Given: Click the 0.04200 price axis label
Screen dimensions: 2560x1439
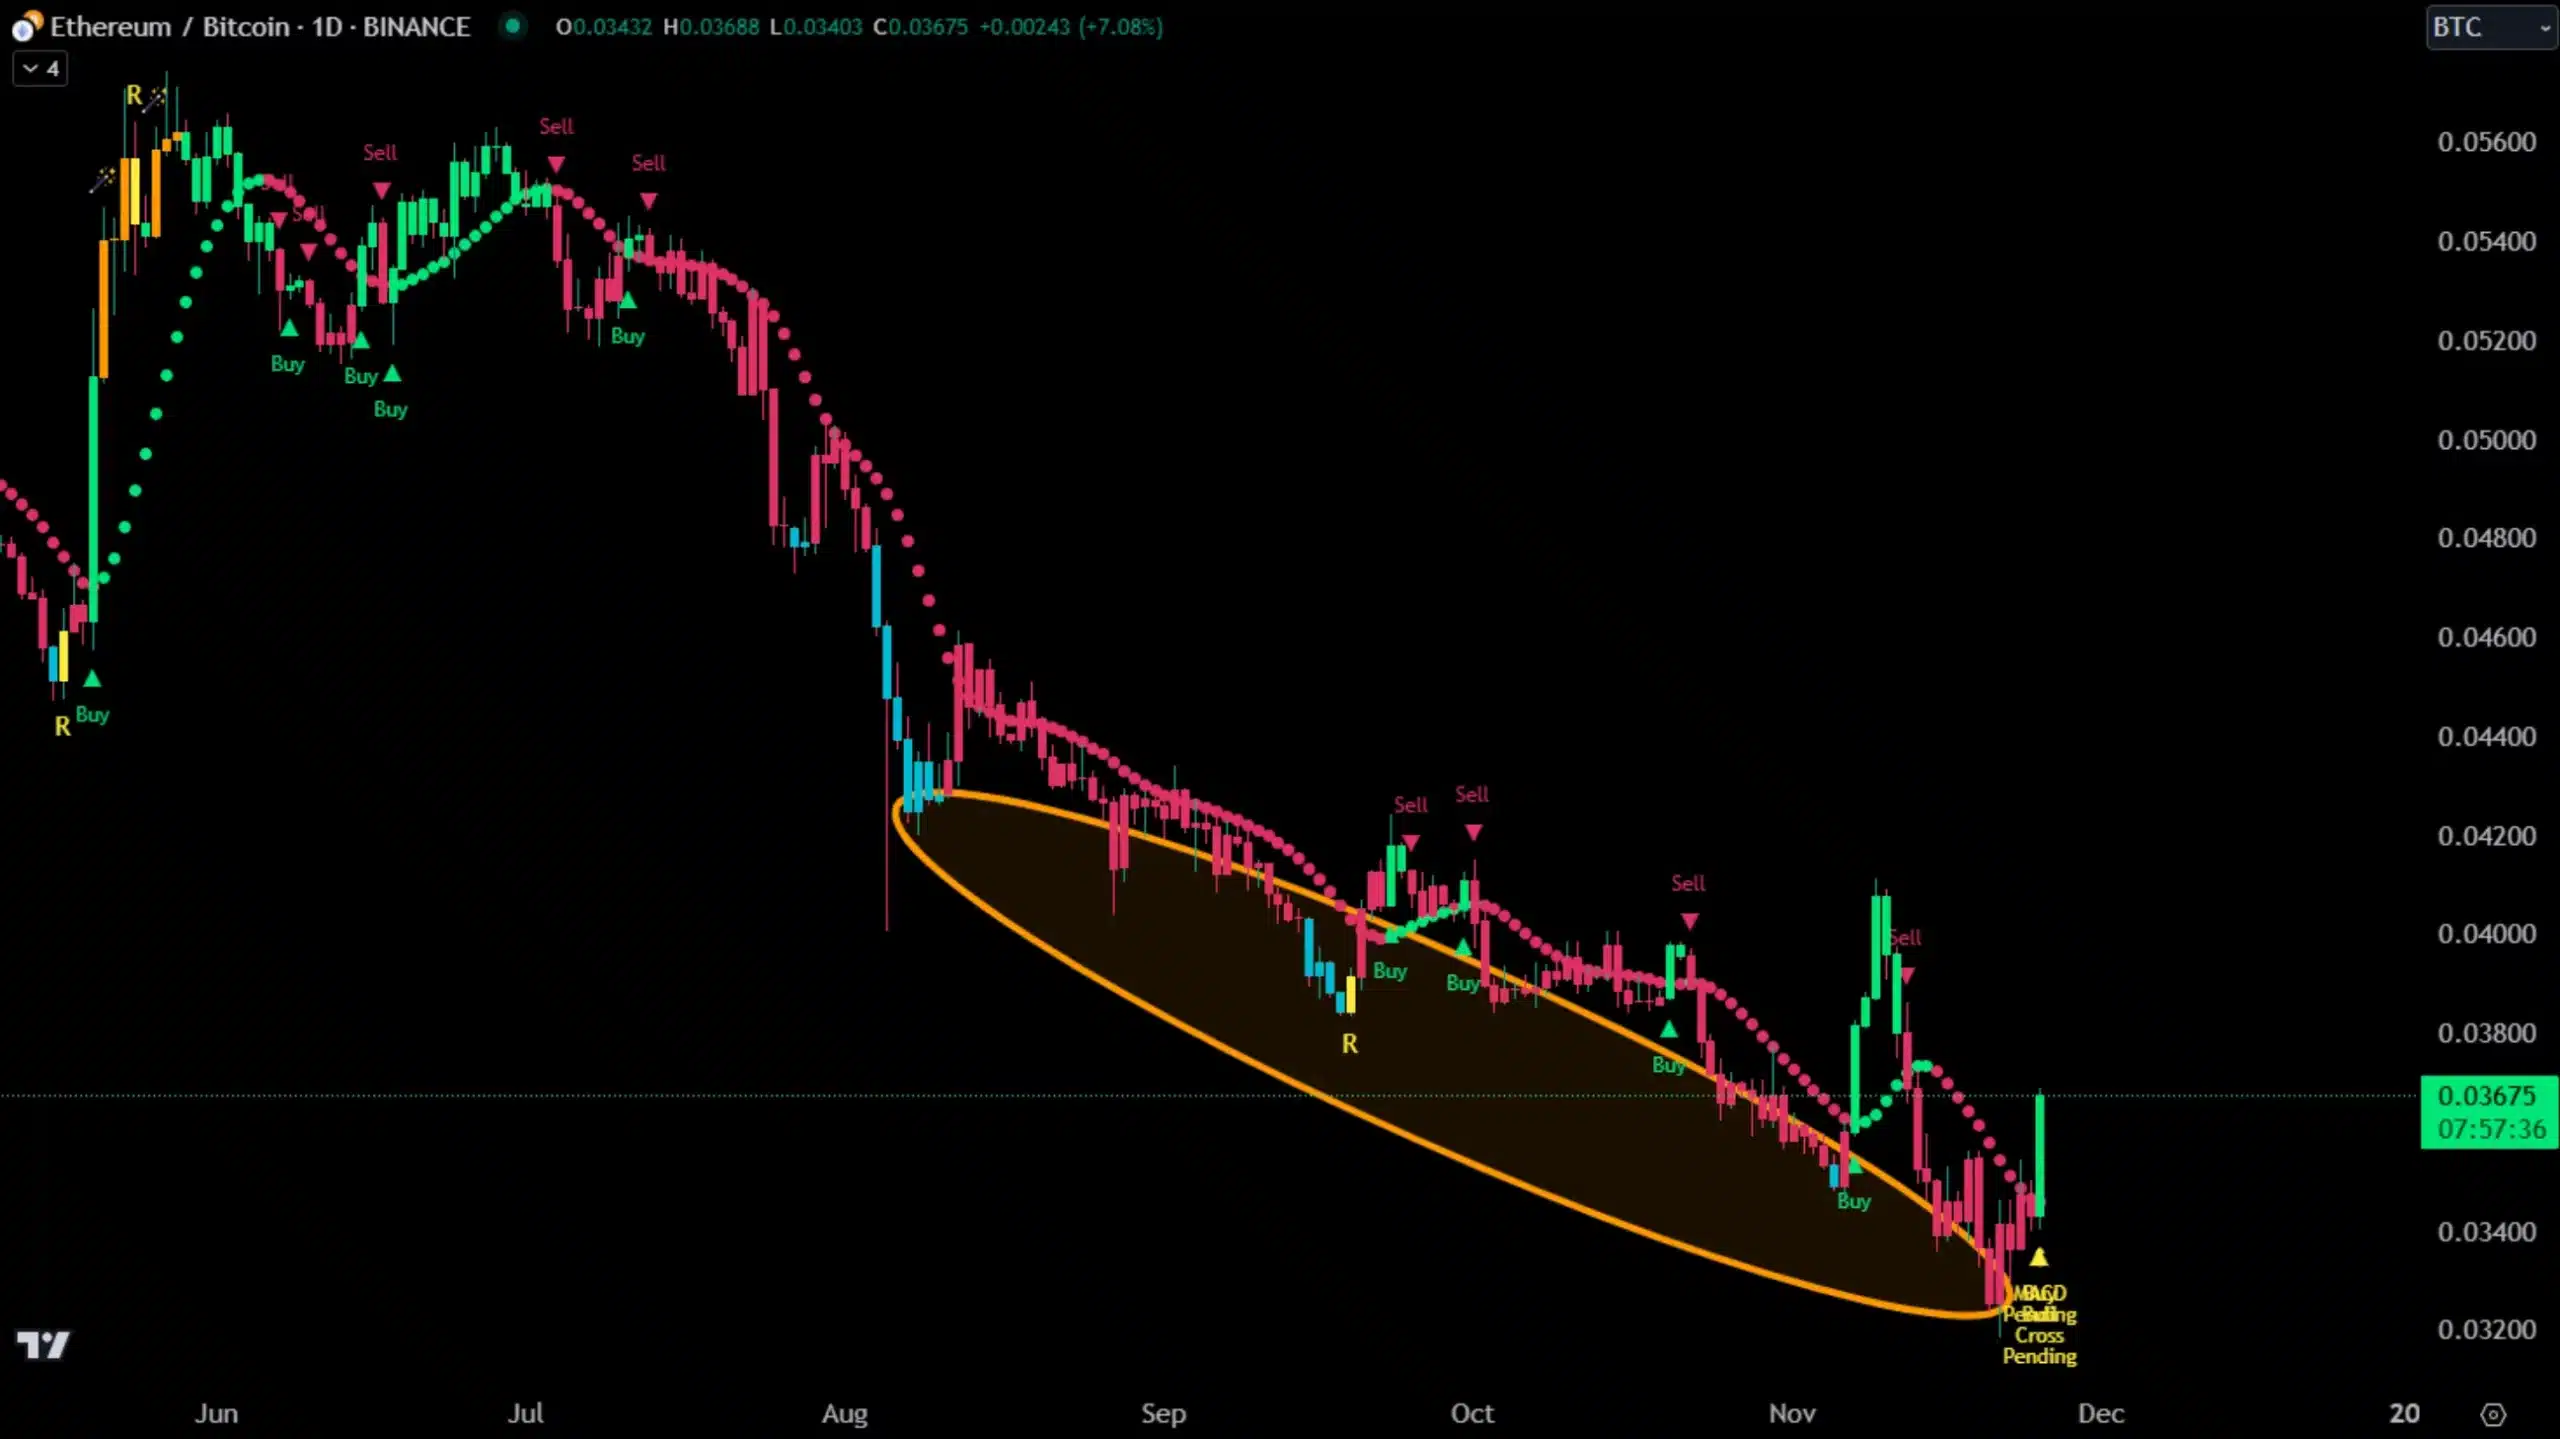Looking at the screenshot, I should pyautogui.click(x=2486, y=835).
